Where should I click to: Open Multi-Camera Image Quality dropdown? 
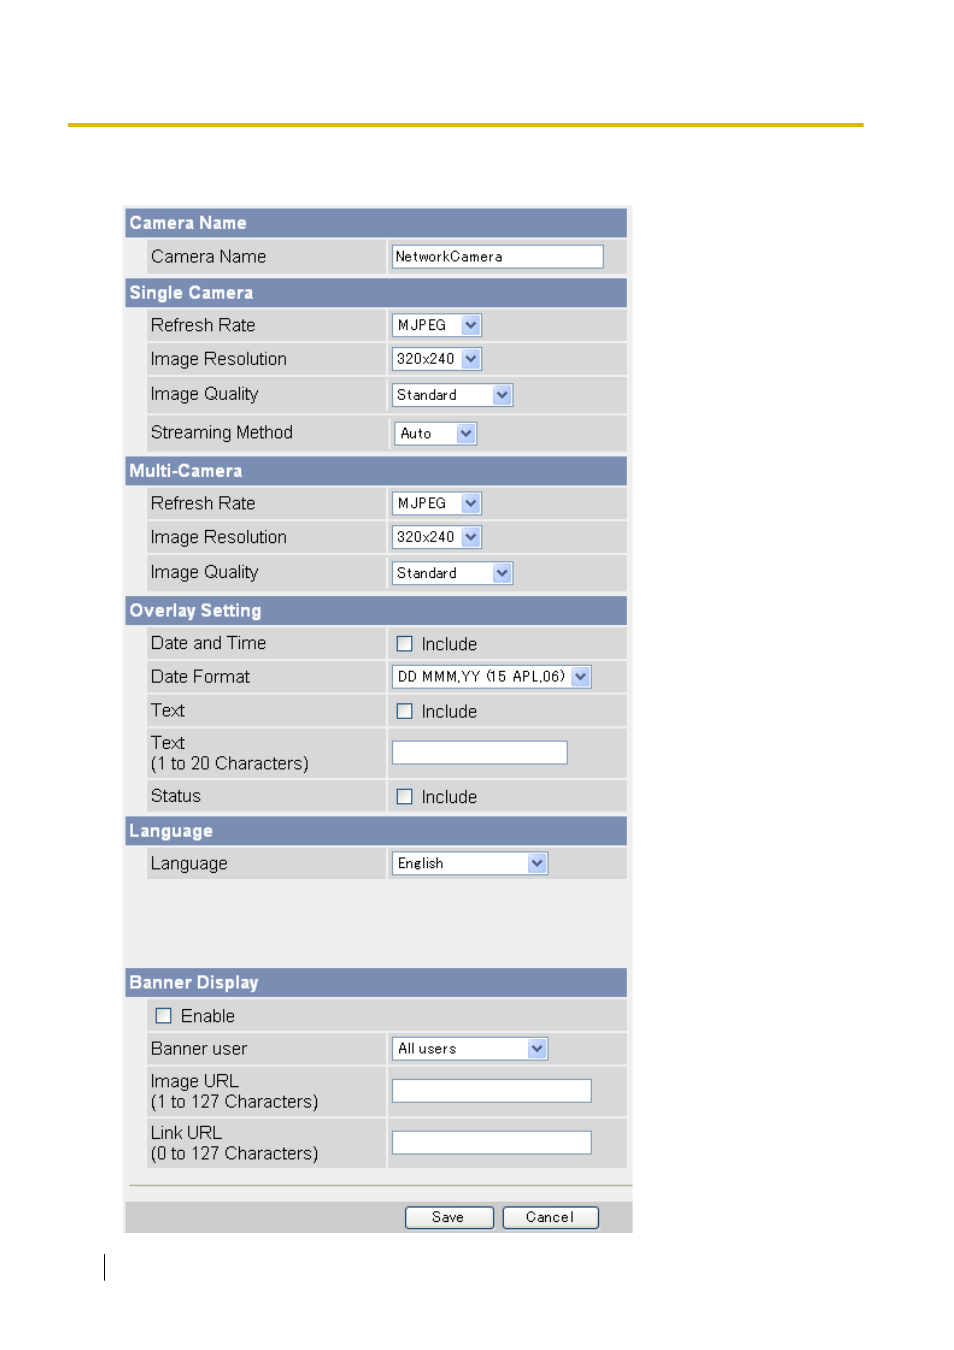[x=452, y=573]
